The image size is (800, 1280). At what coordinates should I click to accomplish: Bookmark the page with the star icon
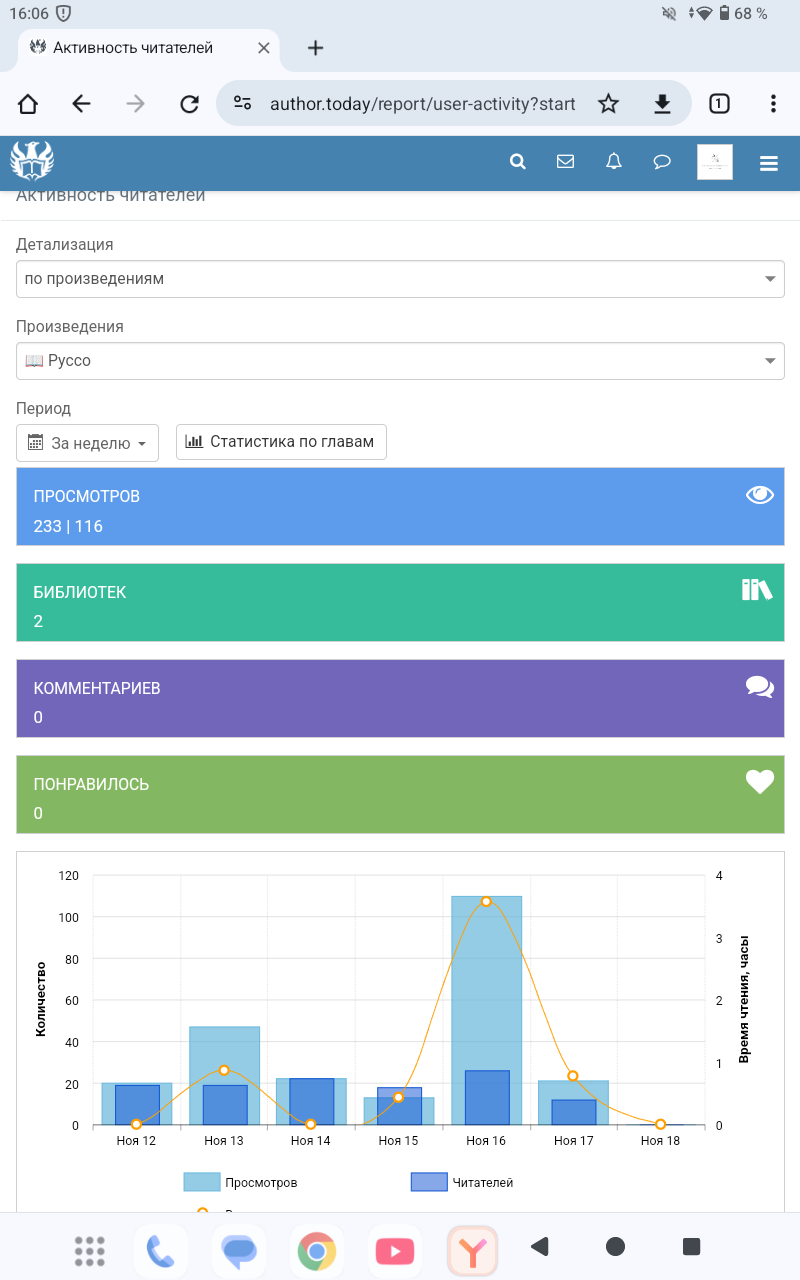[608, 104]
